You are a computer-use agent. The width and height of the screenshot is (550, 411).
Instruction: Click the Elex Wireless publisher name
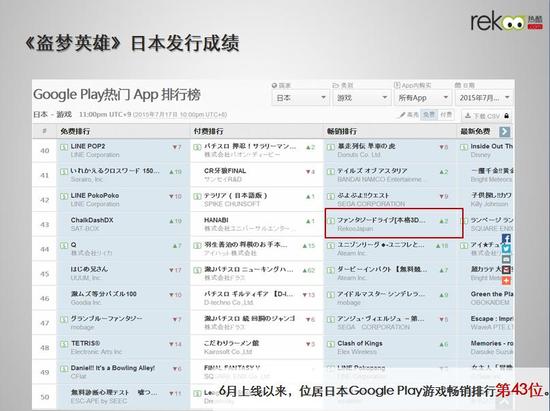tap(357, 352)
